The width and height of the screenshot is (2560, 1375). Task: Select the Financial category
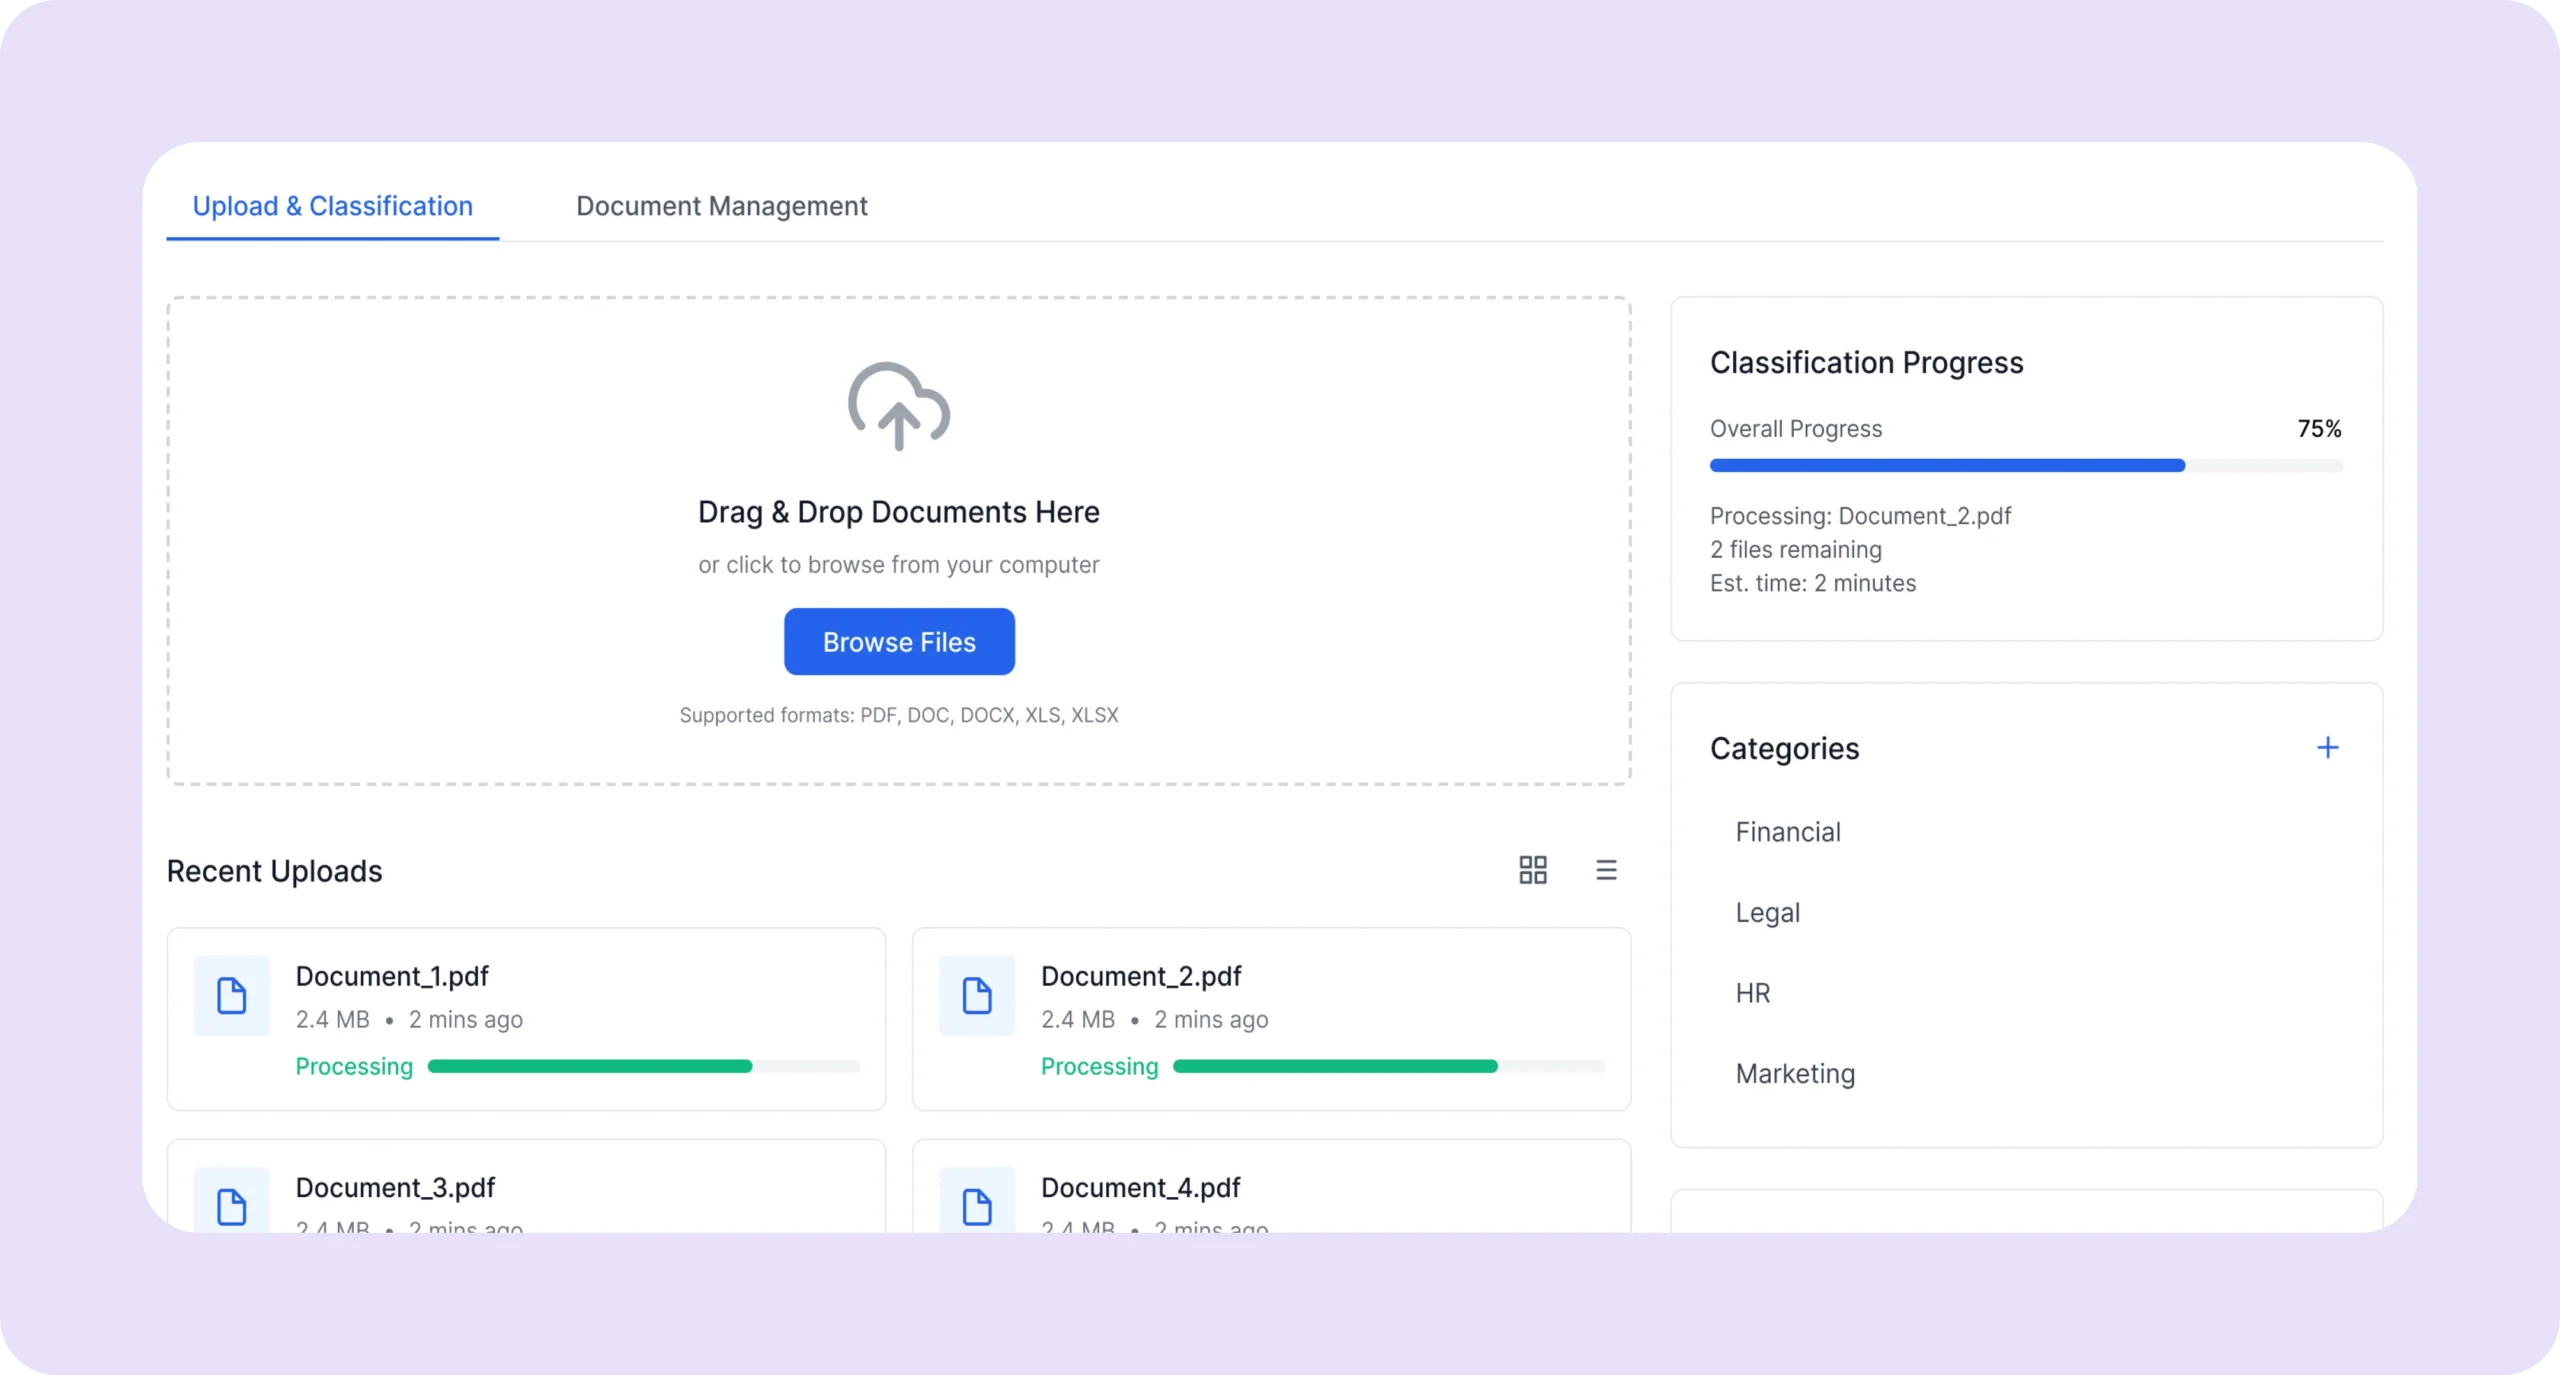click(x=1787, y=832)
